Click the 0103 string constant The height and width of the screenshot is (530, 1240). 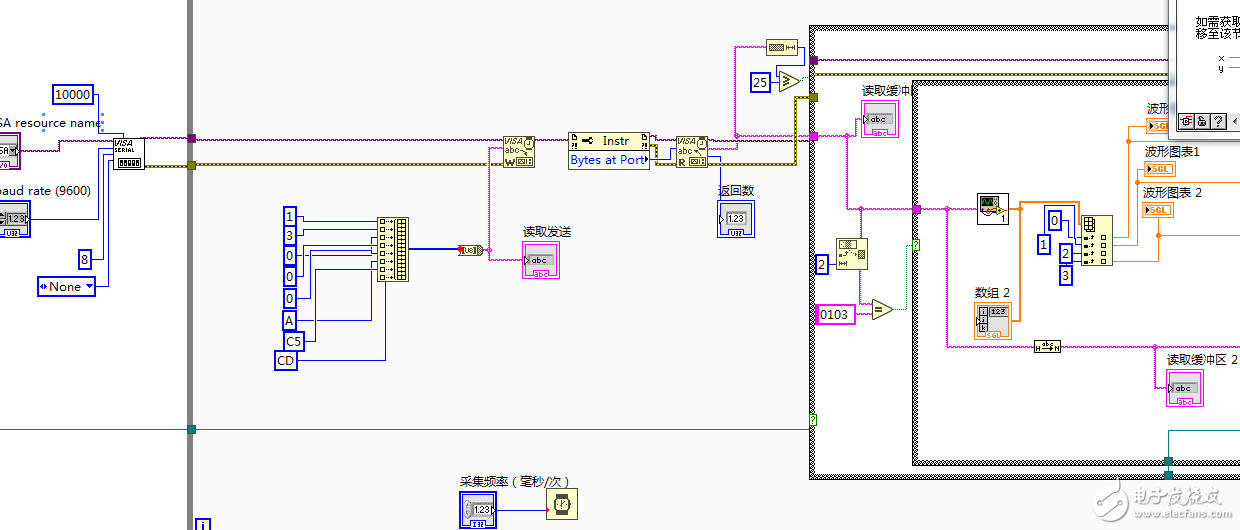pos(834,314)
